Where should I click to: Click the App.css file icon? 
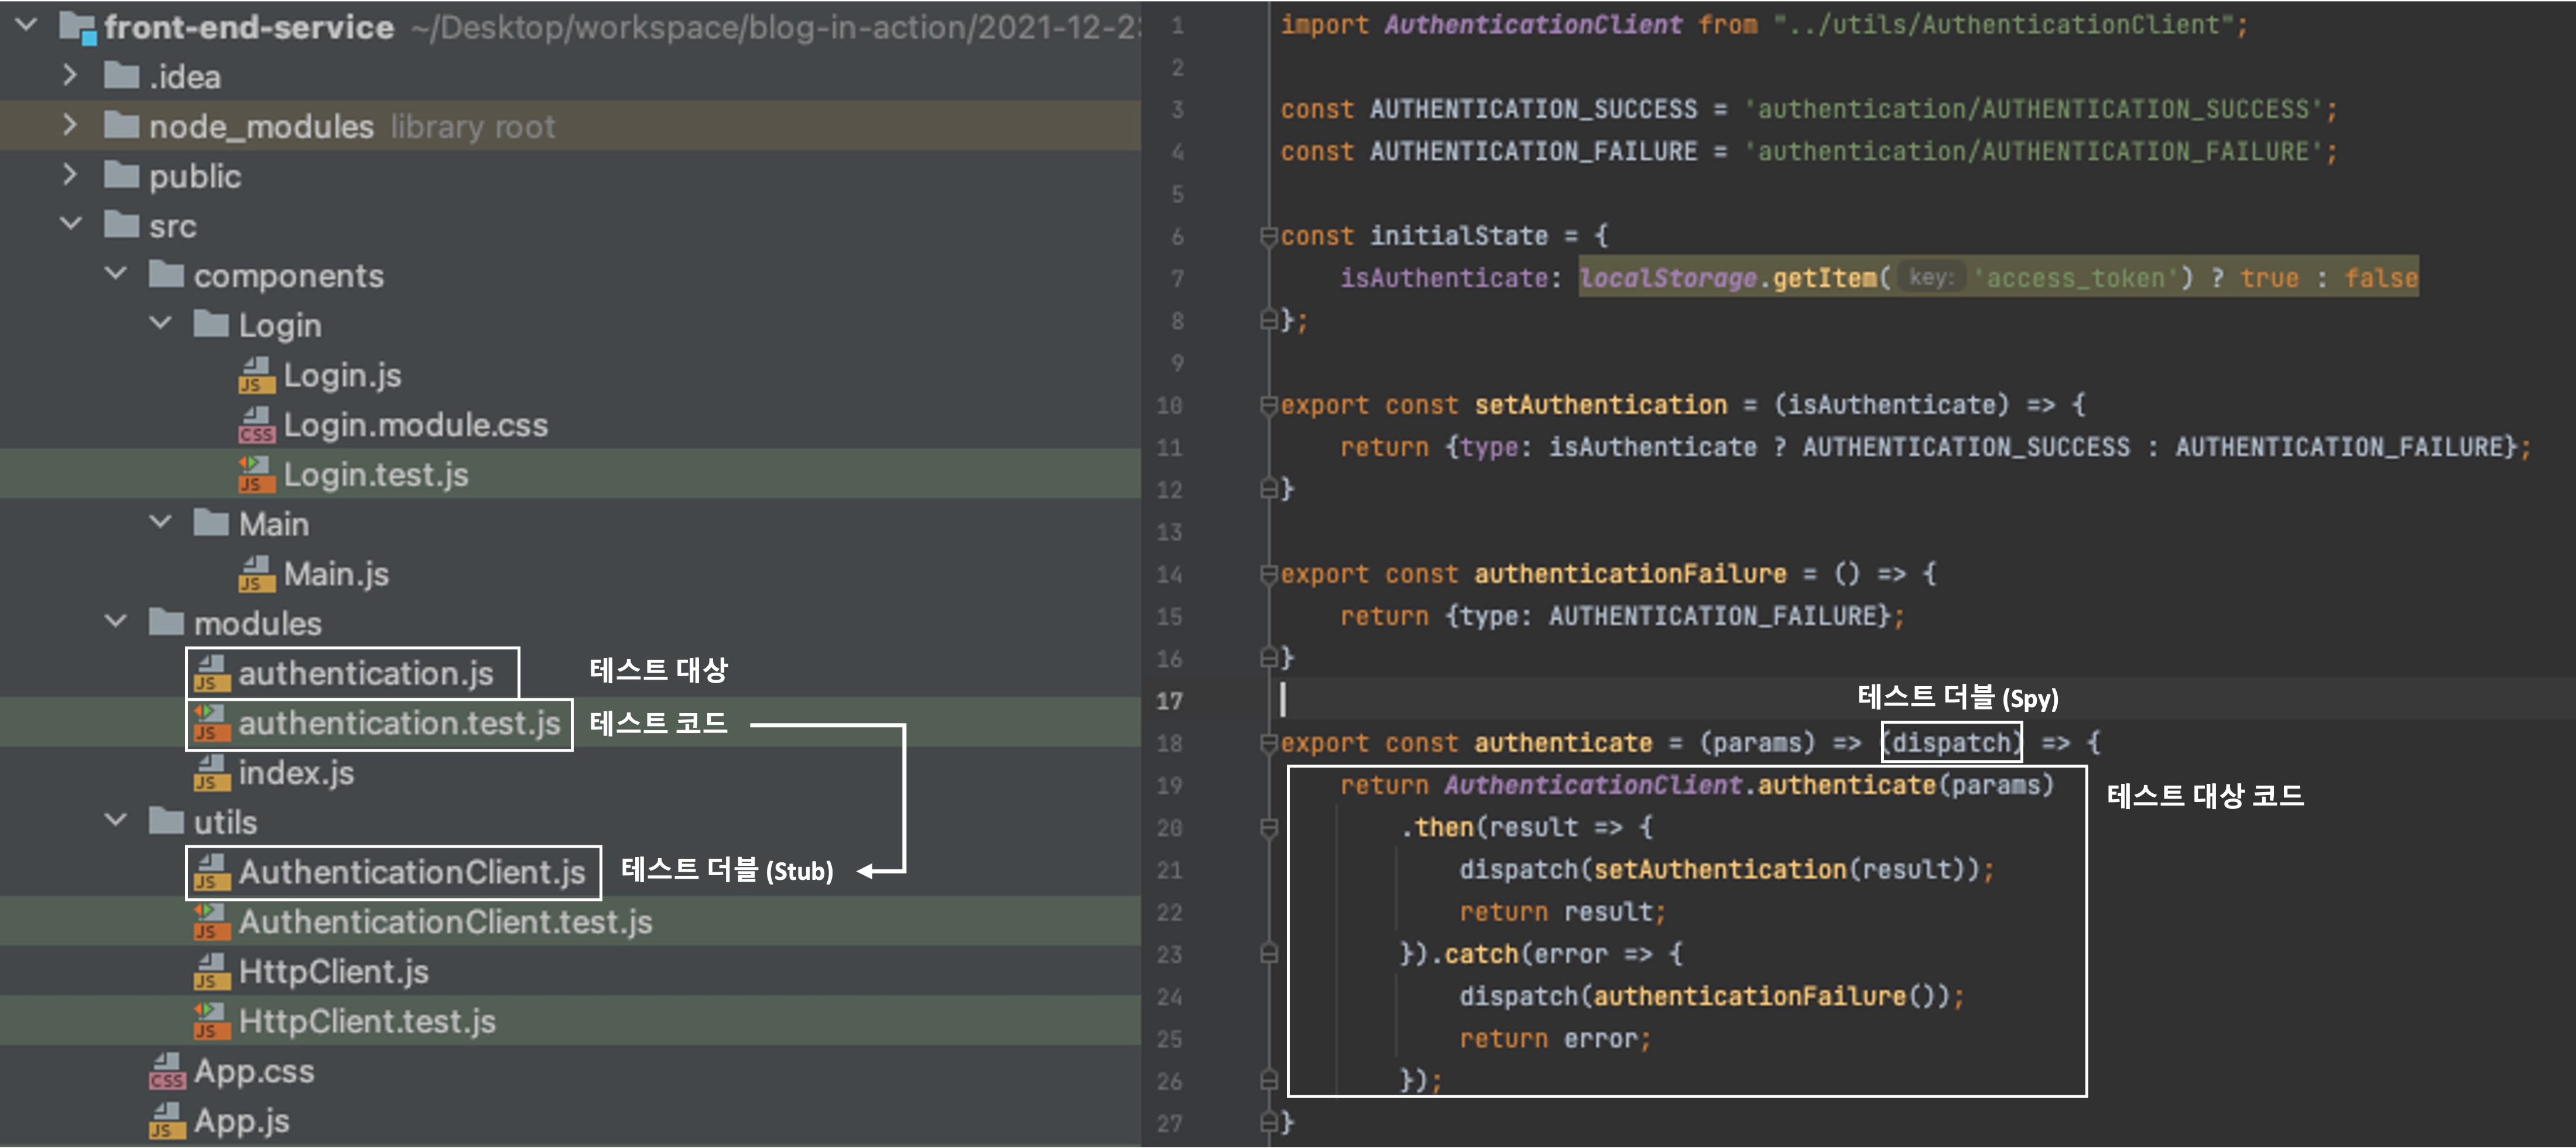click(x=167, y=1071)
